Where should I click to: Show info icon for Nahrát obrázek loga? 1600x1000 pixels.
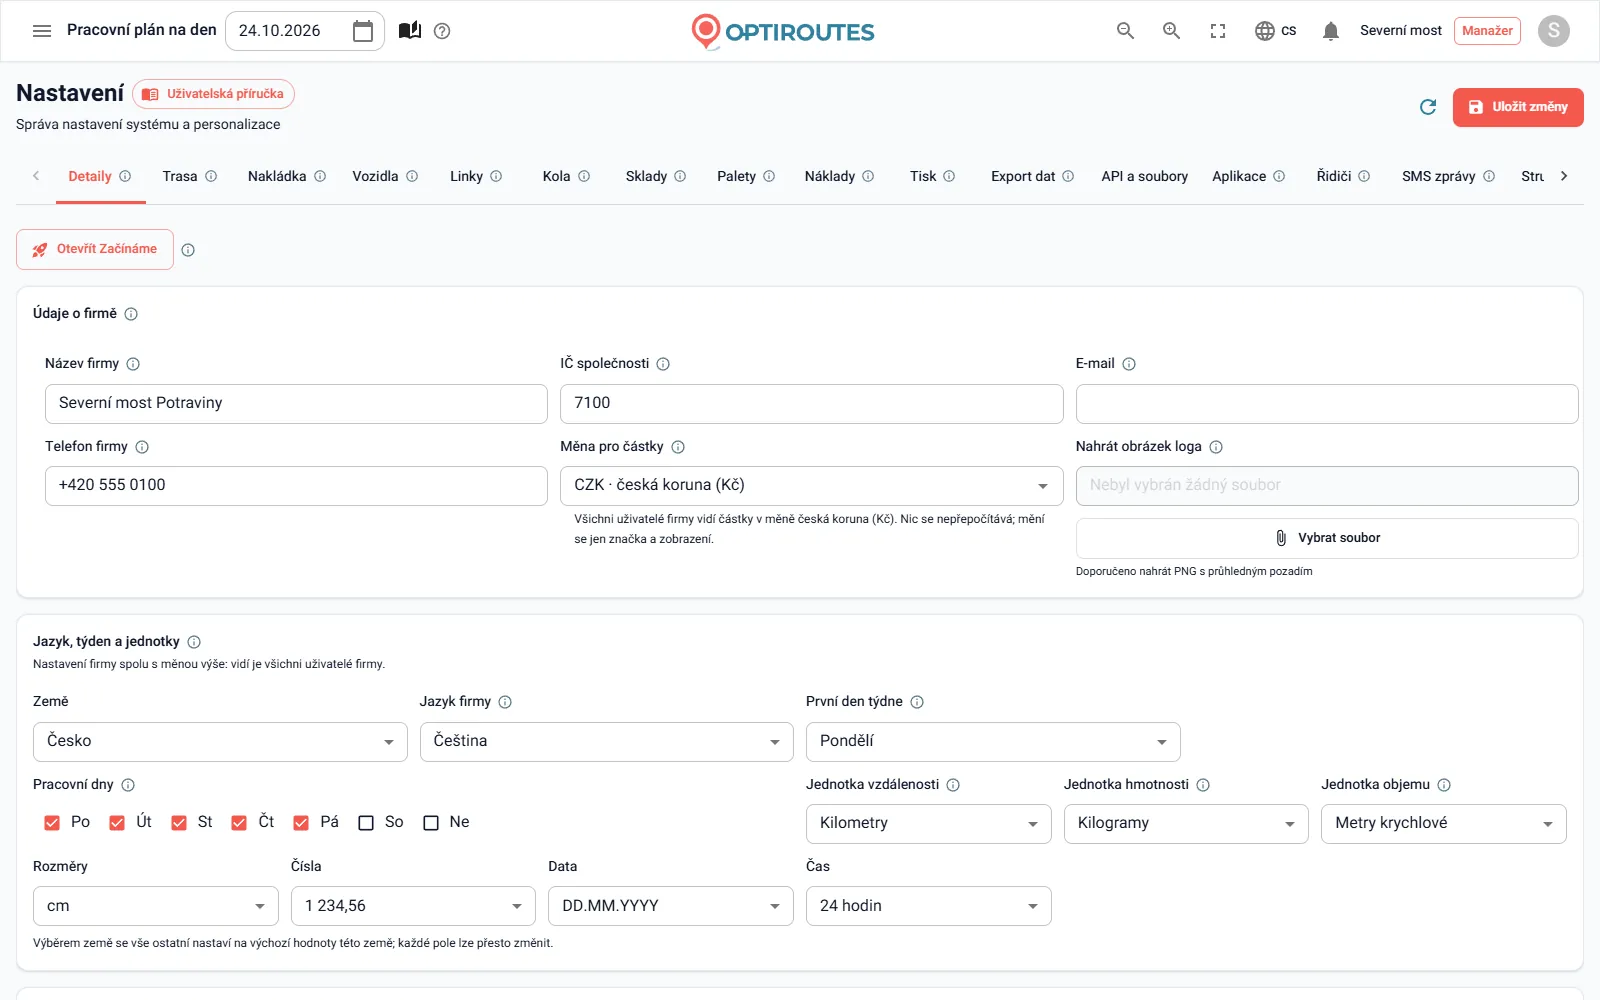[1216, 447]
